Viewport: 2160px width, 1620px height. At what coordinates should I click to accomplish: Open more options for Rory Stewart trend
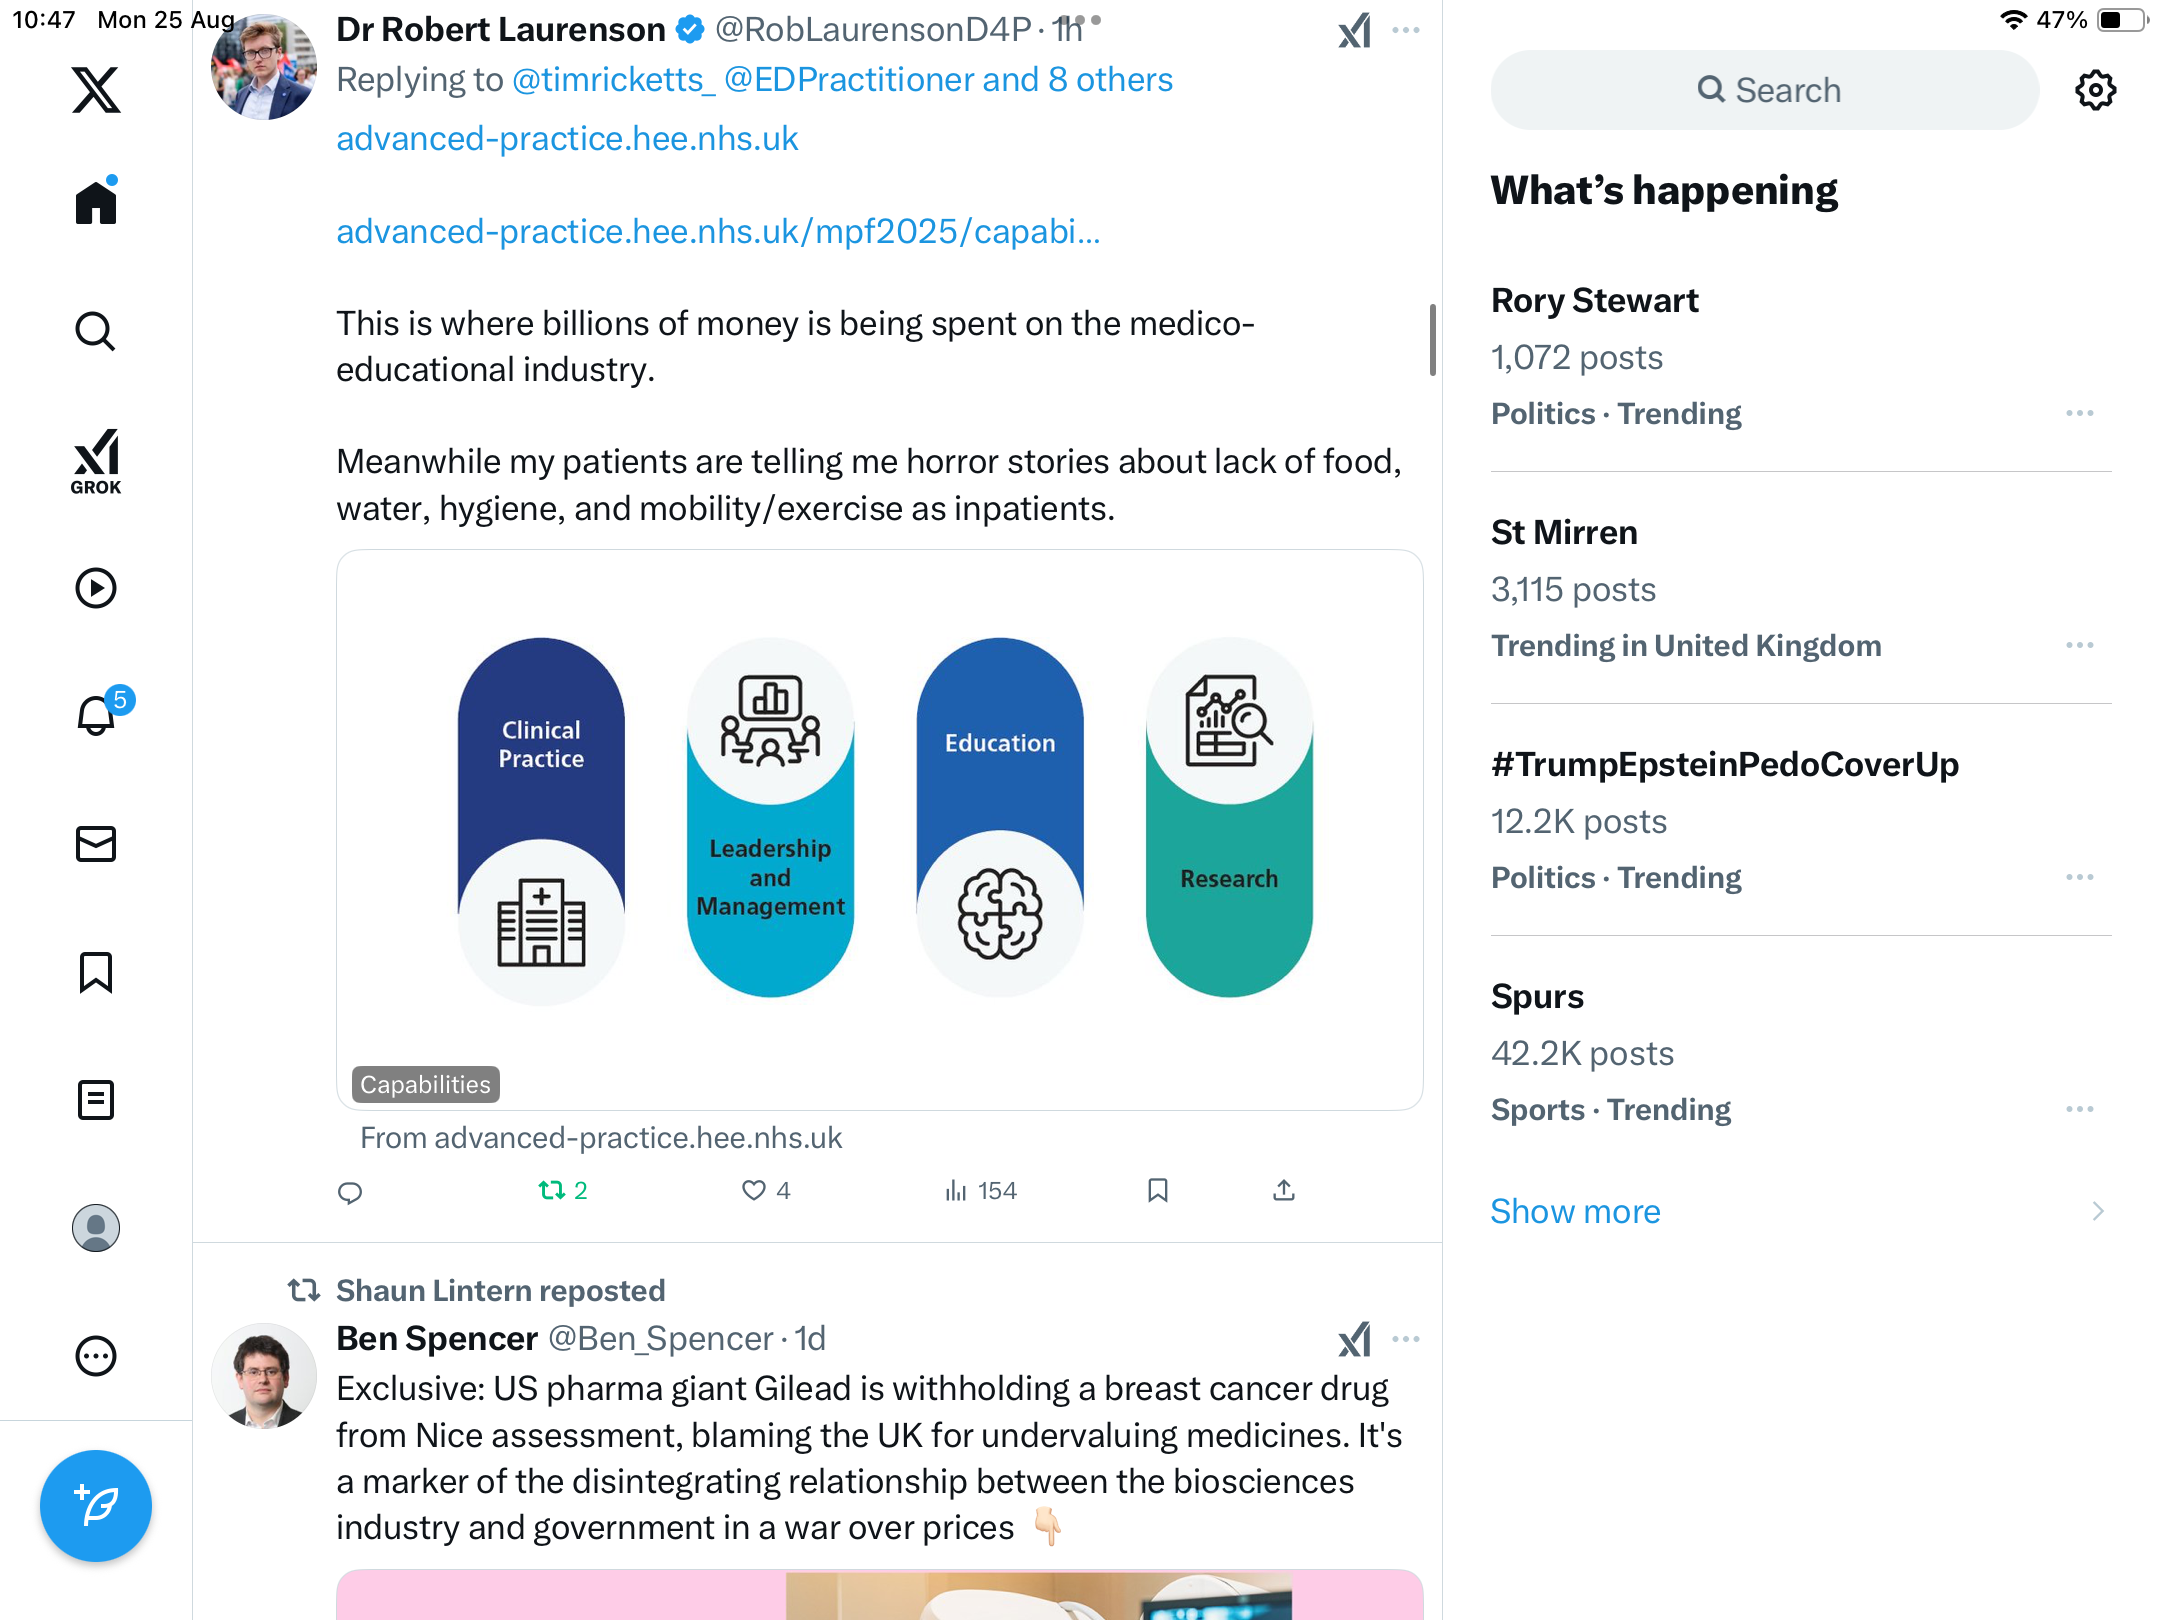click(2079, 413)
